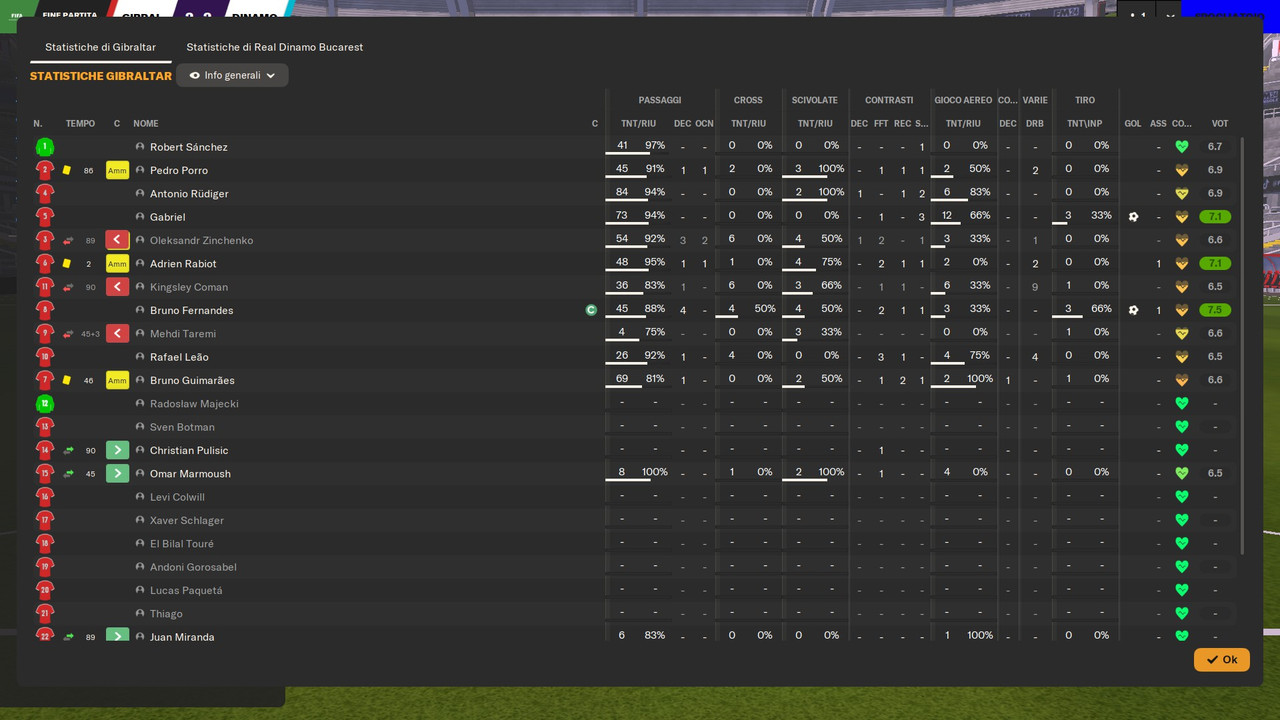Click Bruno Guimarães yellow card icon
The image size is (1280, 720).
(x=67, y=381)
